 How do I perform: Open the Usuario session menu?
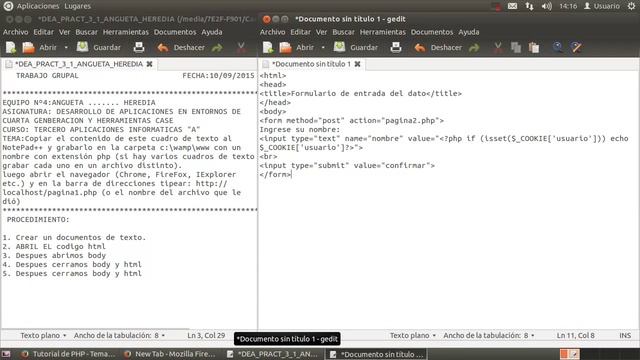pos(602,6)
